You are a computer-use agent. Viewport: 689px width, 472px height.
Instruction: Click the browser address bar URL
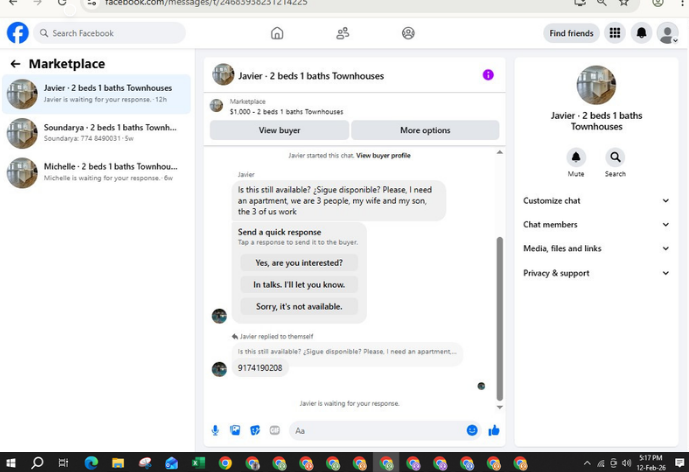206,3
